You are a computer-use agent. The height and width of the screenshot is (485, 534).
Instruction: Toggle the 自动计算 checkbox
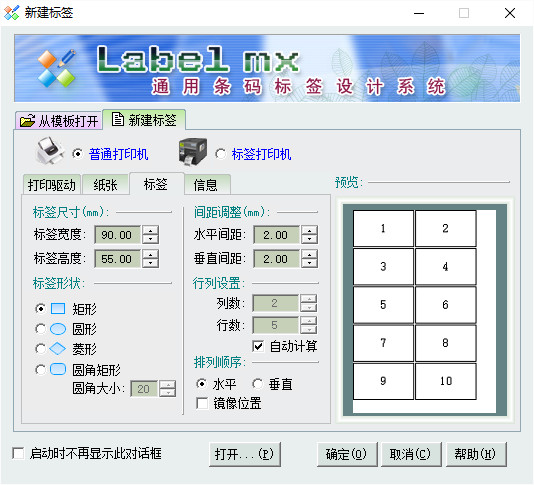(258, 346)
